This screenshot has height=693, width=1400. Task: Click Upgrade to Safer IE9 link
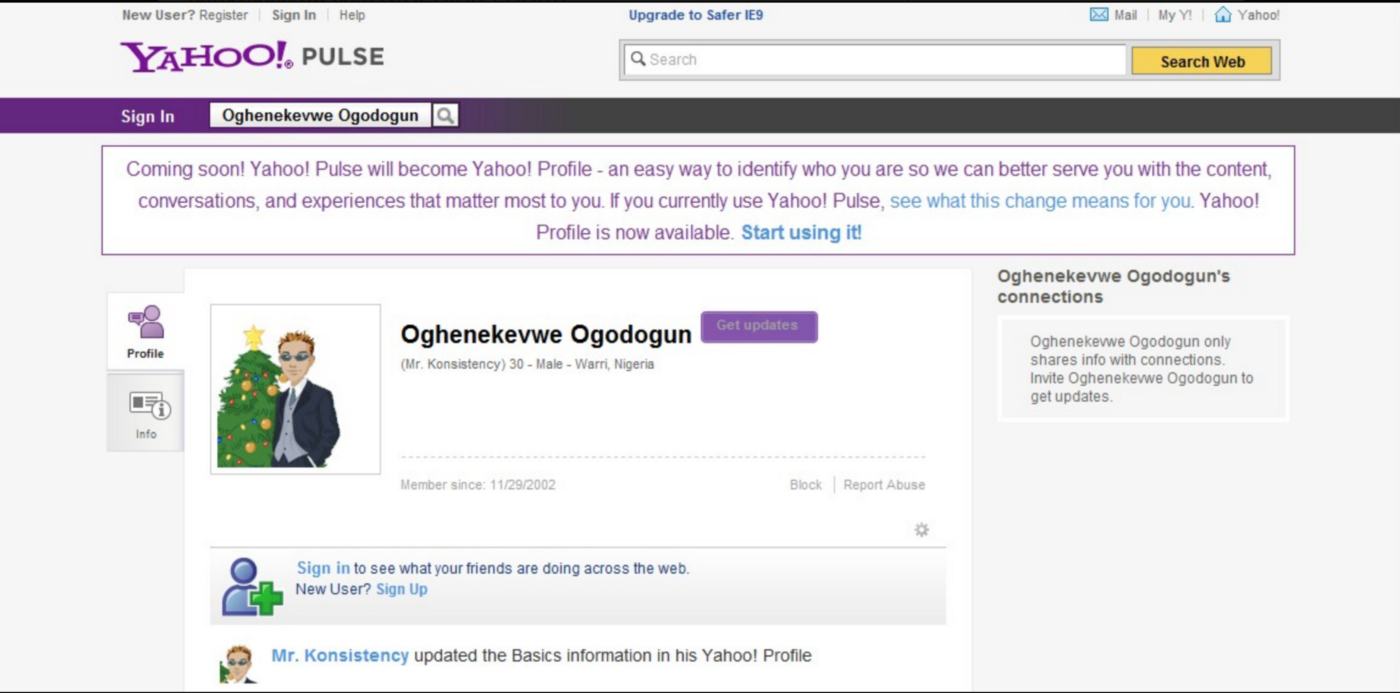(x=696, y=15)
